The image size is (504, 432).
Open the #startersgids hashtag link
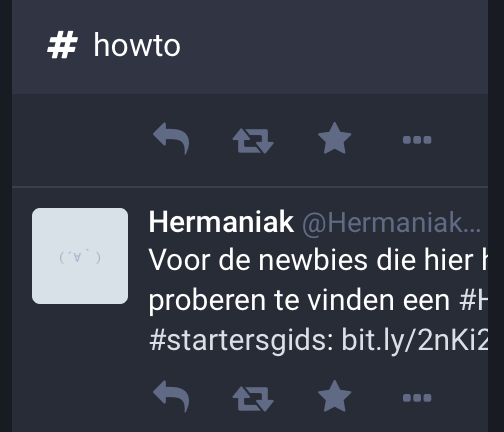point(241,341)
